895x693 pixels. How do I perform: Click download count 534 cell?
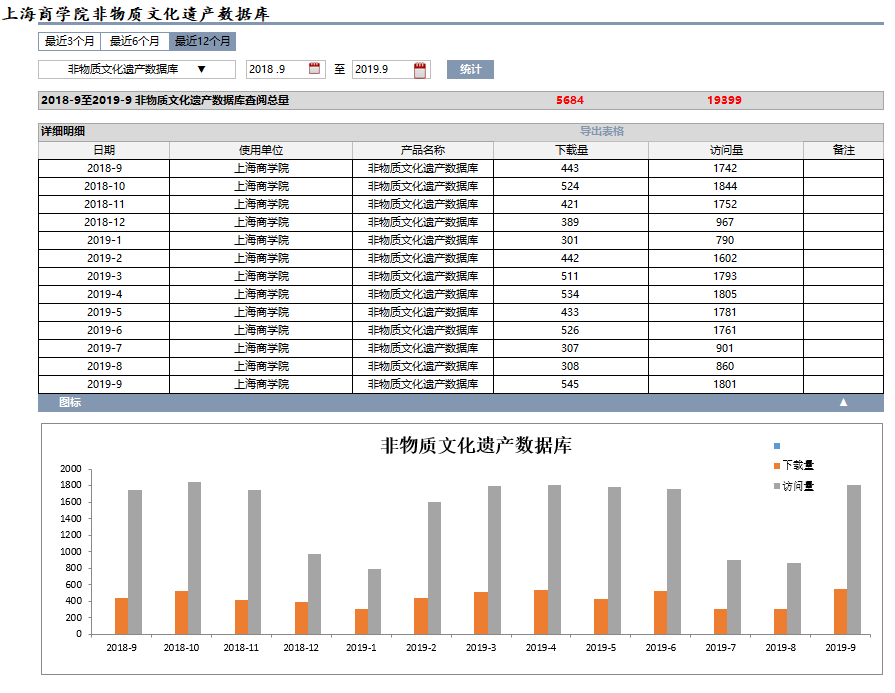coord(570,294)
